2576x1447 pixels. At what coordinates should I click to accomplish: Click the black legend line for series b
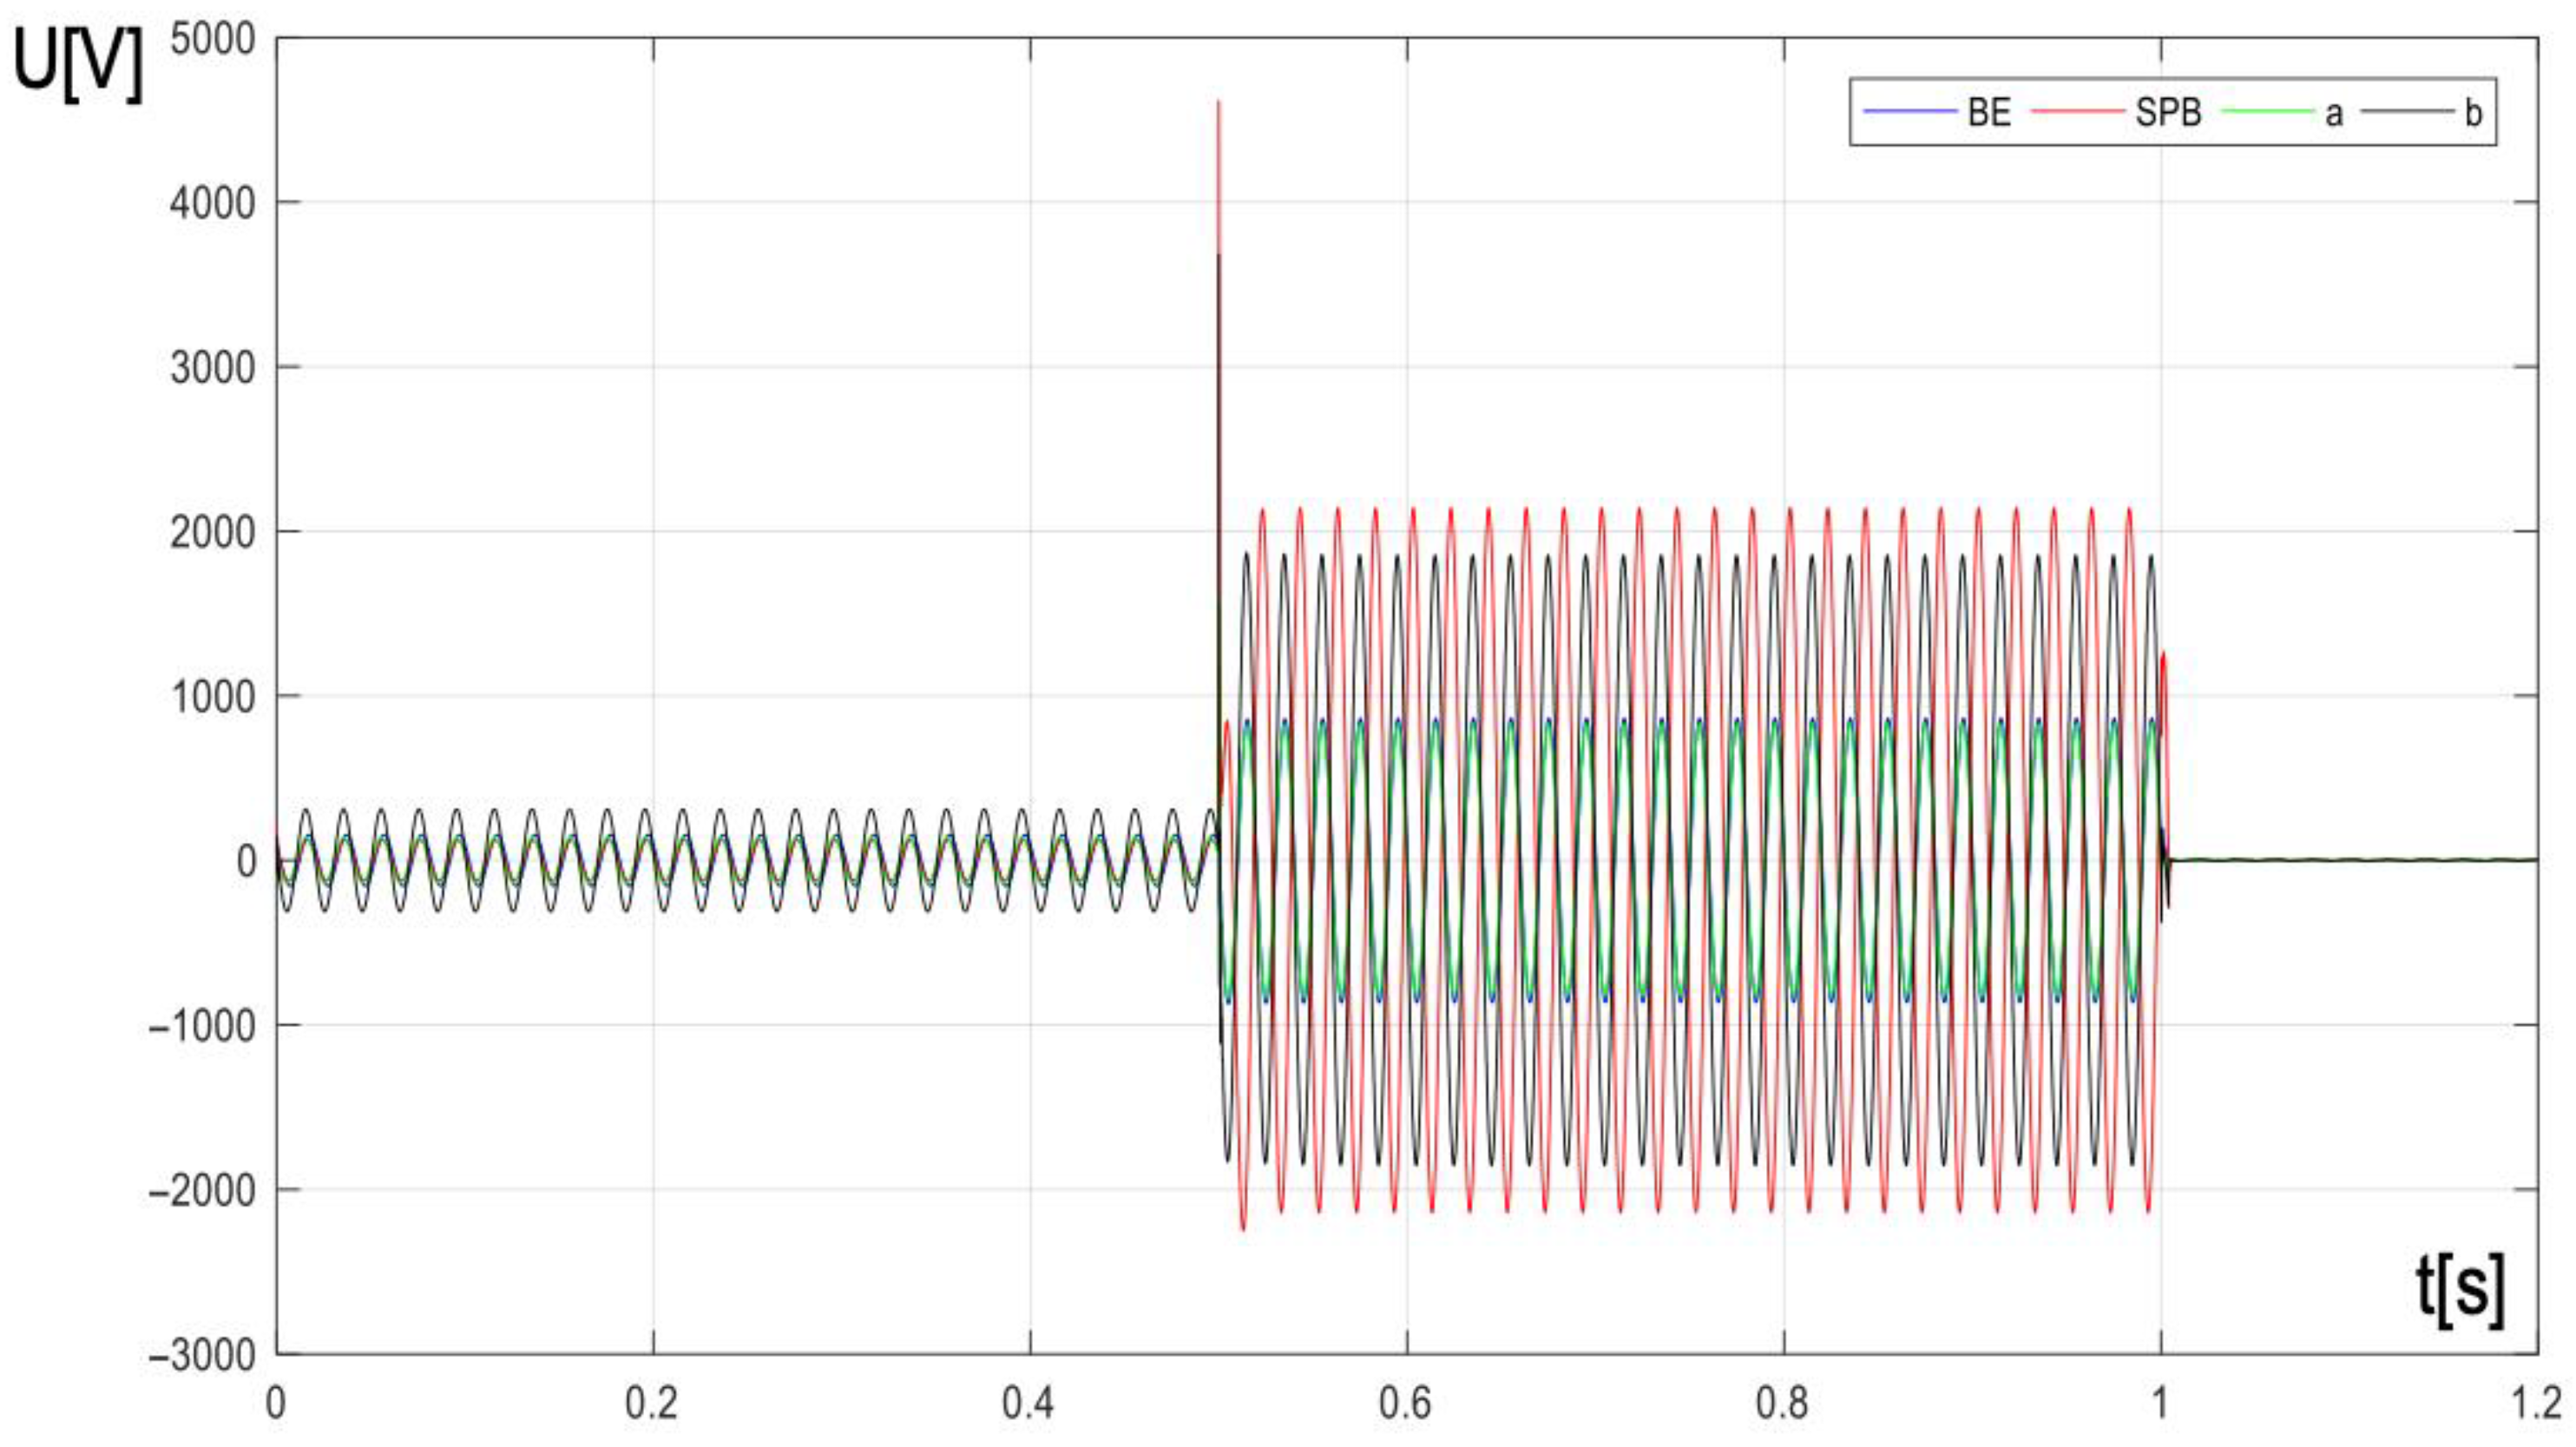point(2408,111)
